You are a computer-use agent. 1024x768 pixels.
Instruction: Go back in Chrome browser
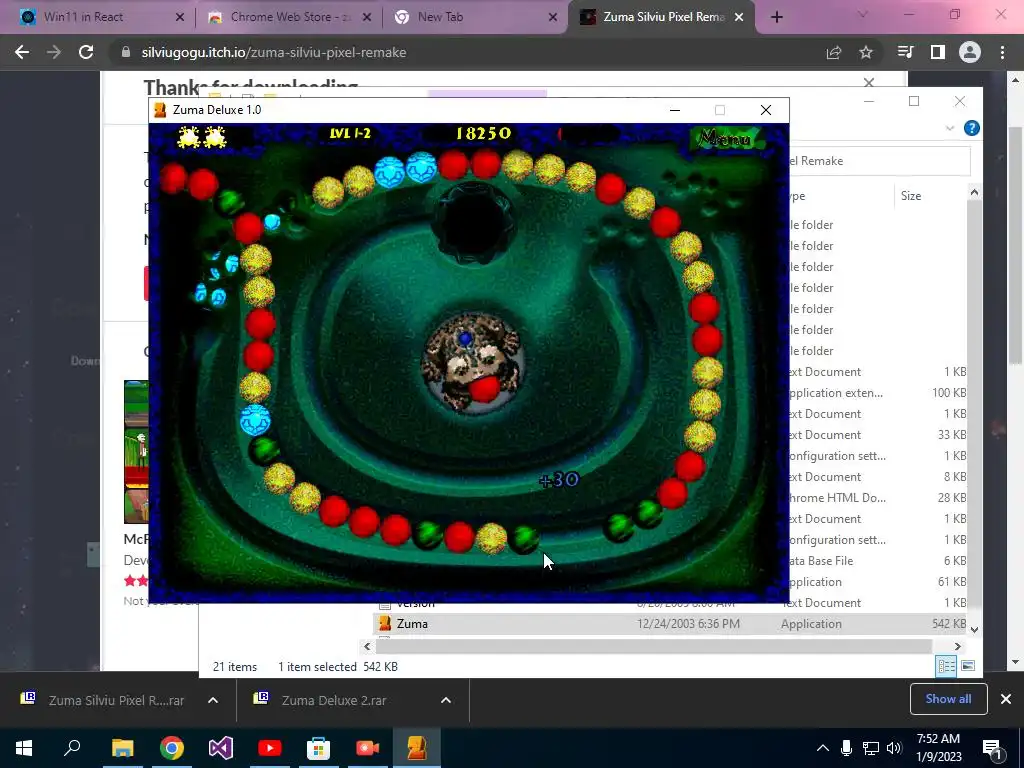click(22, 52)
